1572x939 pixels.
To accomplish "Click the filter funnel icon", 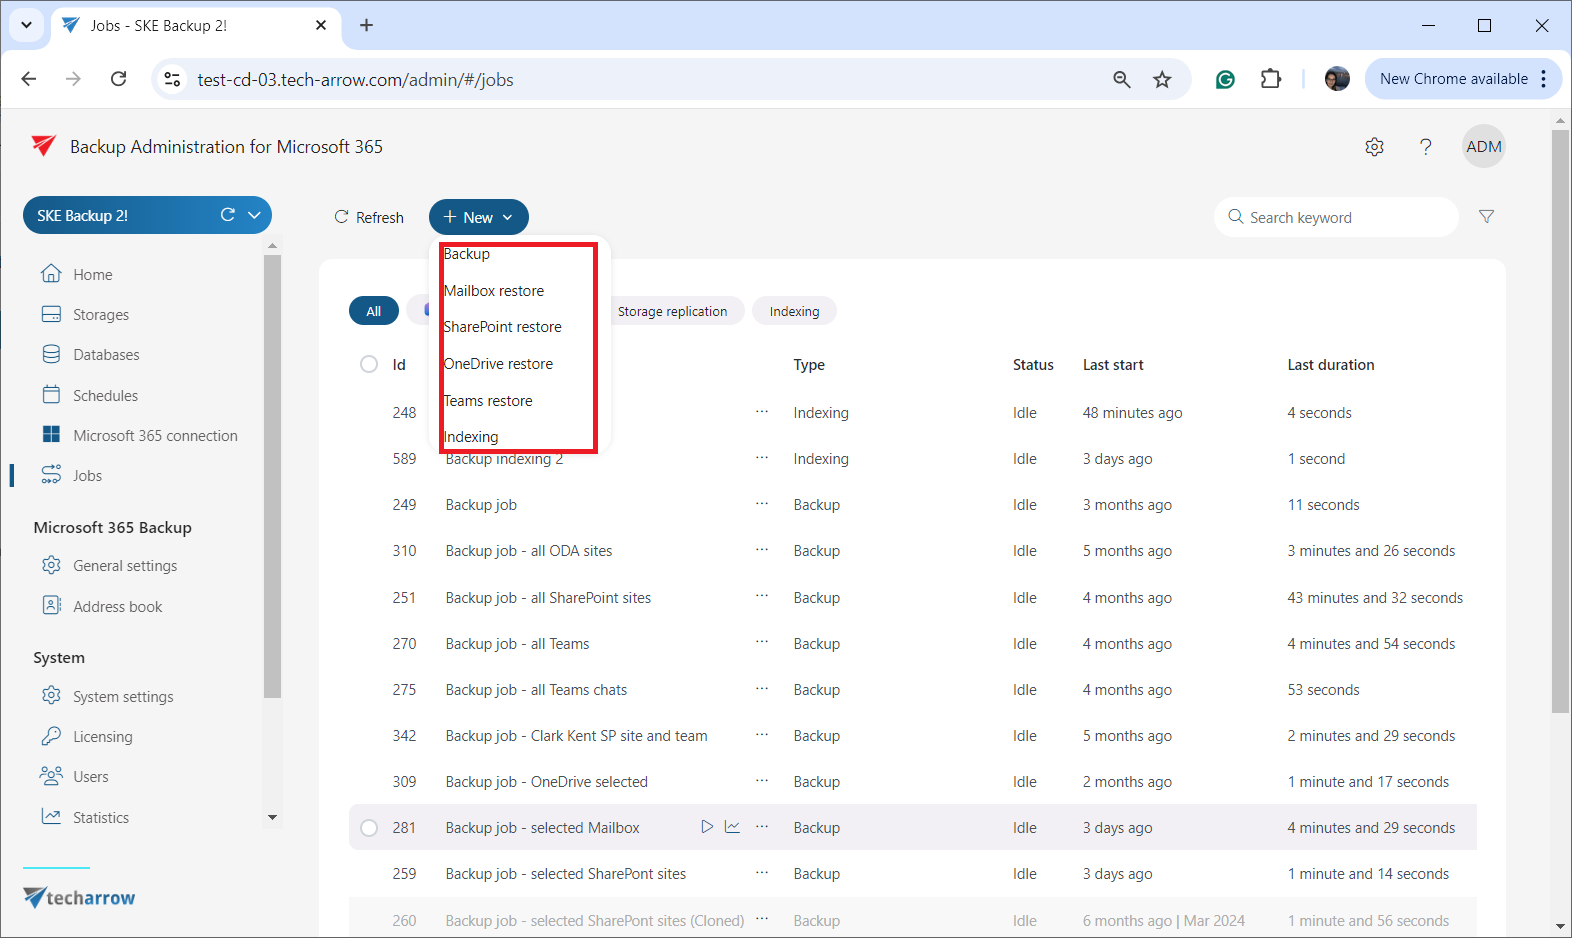I will (x=1486, y=217).
